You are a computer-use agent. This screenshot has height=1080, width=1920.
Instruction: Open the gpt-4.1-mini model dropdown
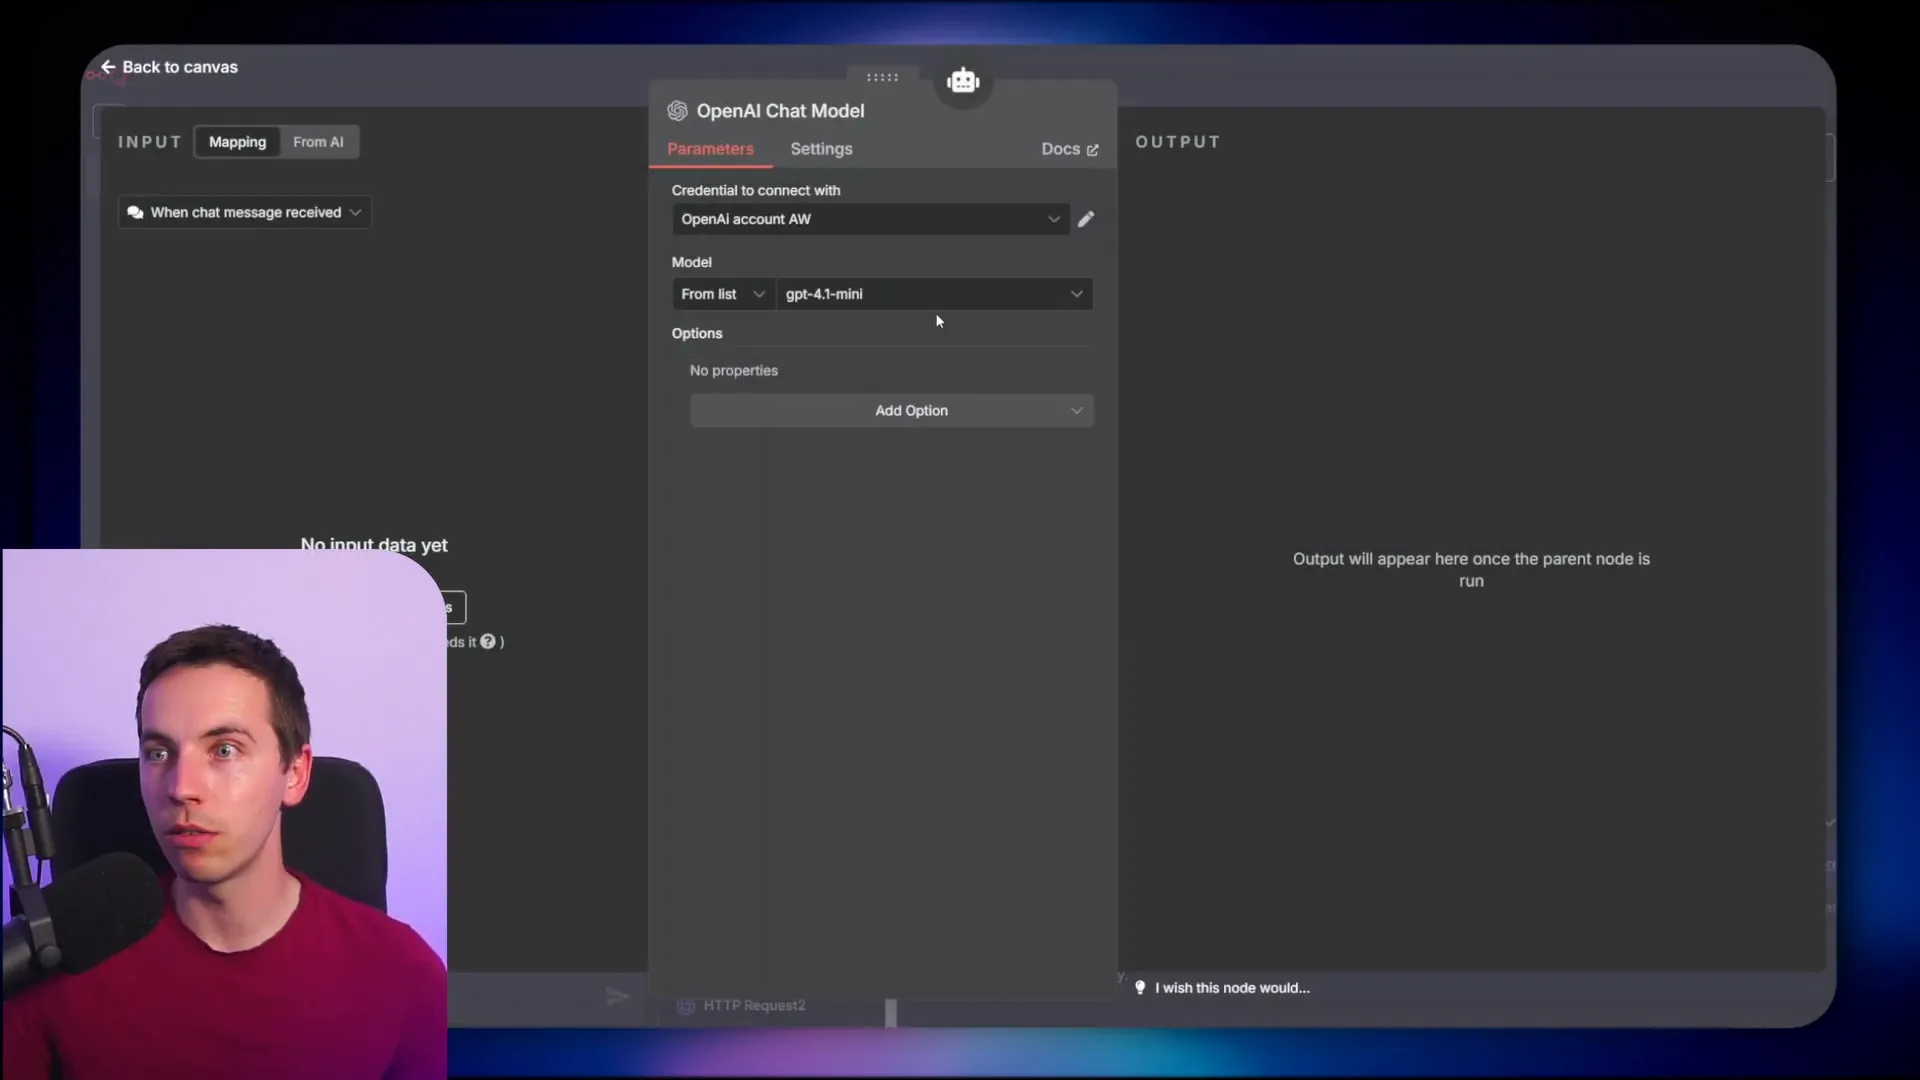pos(934,294)
